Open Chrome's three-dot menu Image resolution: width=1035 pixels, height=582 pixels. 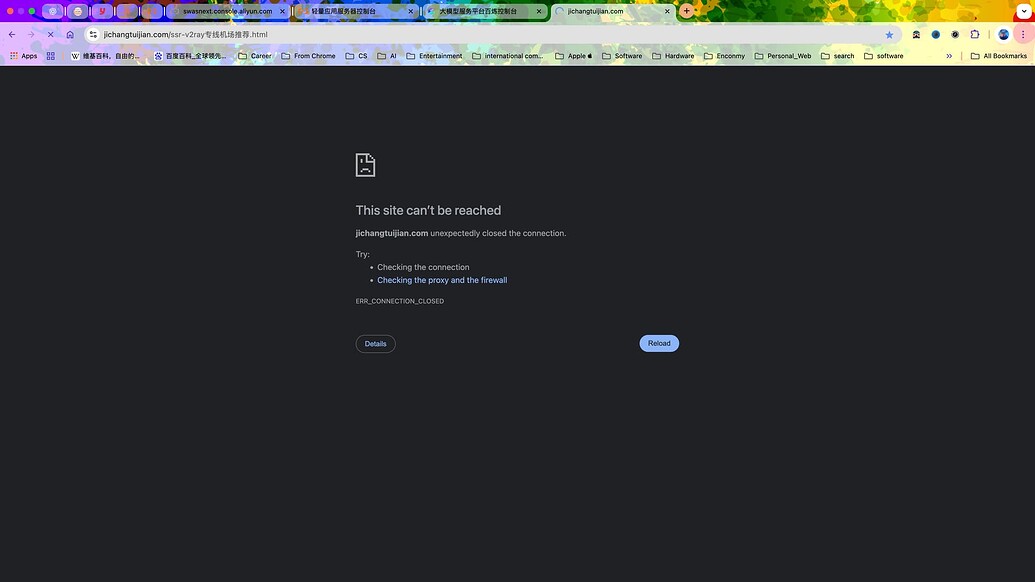[x=1023, y=34]
